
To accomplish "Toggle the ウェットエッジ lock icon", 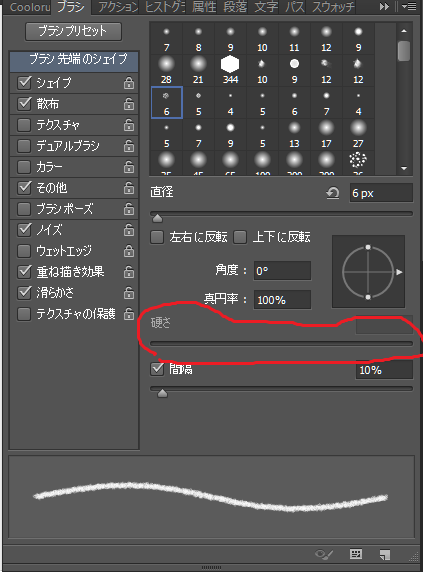I will pos(129,251).
